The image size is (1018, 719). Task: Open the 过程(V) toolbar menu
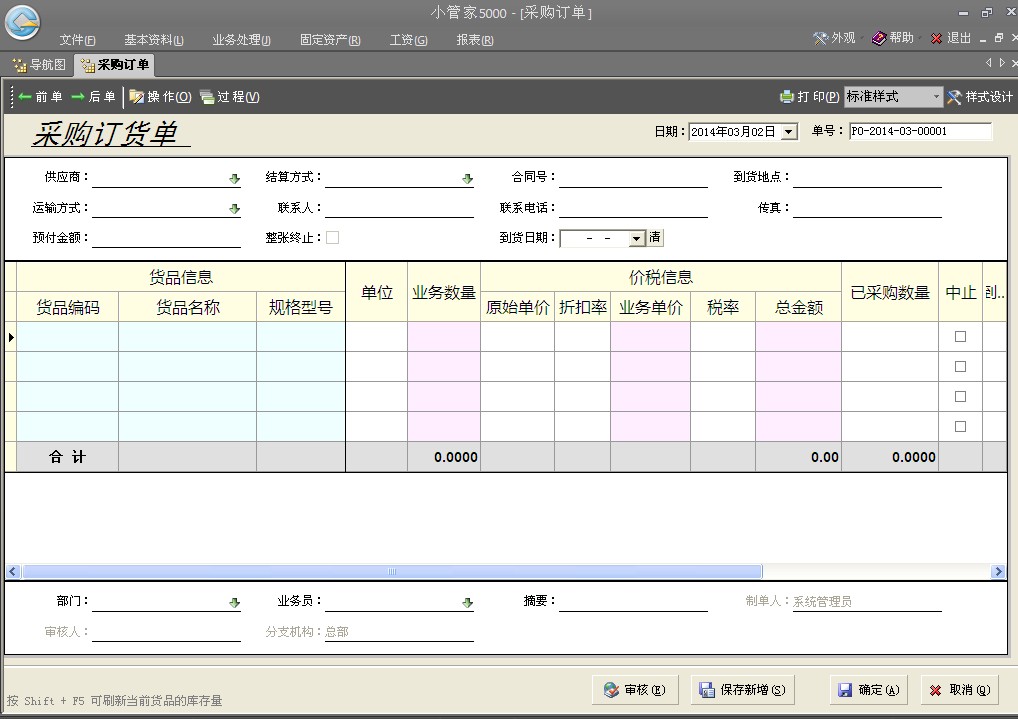click(230, 97)
